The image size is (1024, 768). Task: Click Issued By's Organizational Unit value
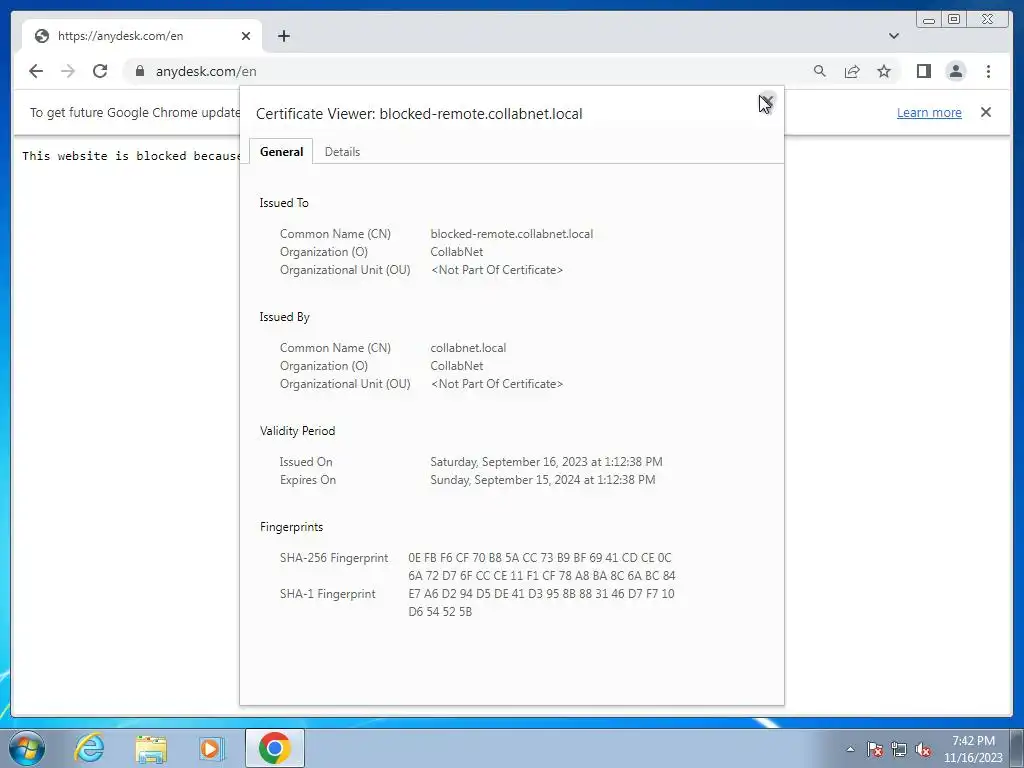(496, 384)
